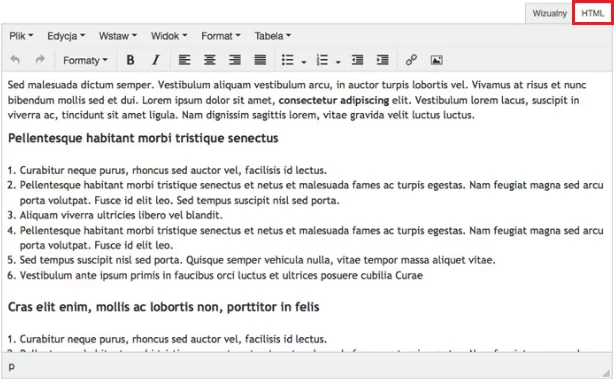614x379 pixels.
Task: Open bullet list style dropdown arrow
Action: click(303, 62)
